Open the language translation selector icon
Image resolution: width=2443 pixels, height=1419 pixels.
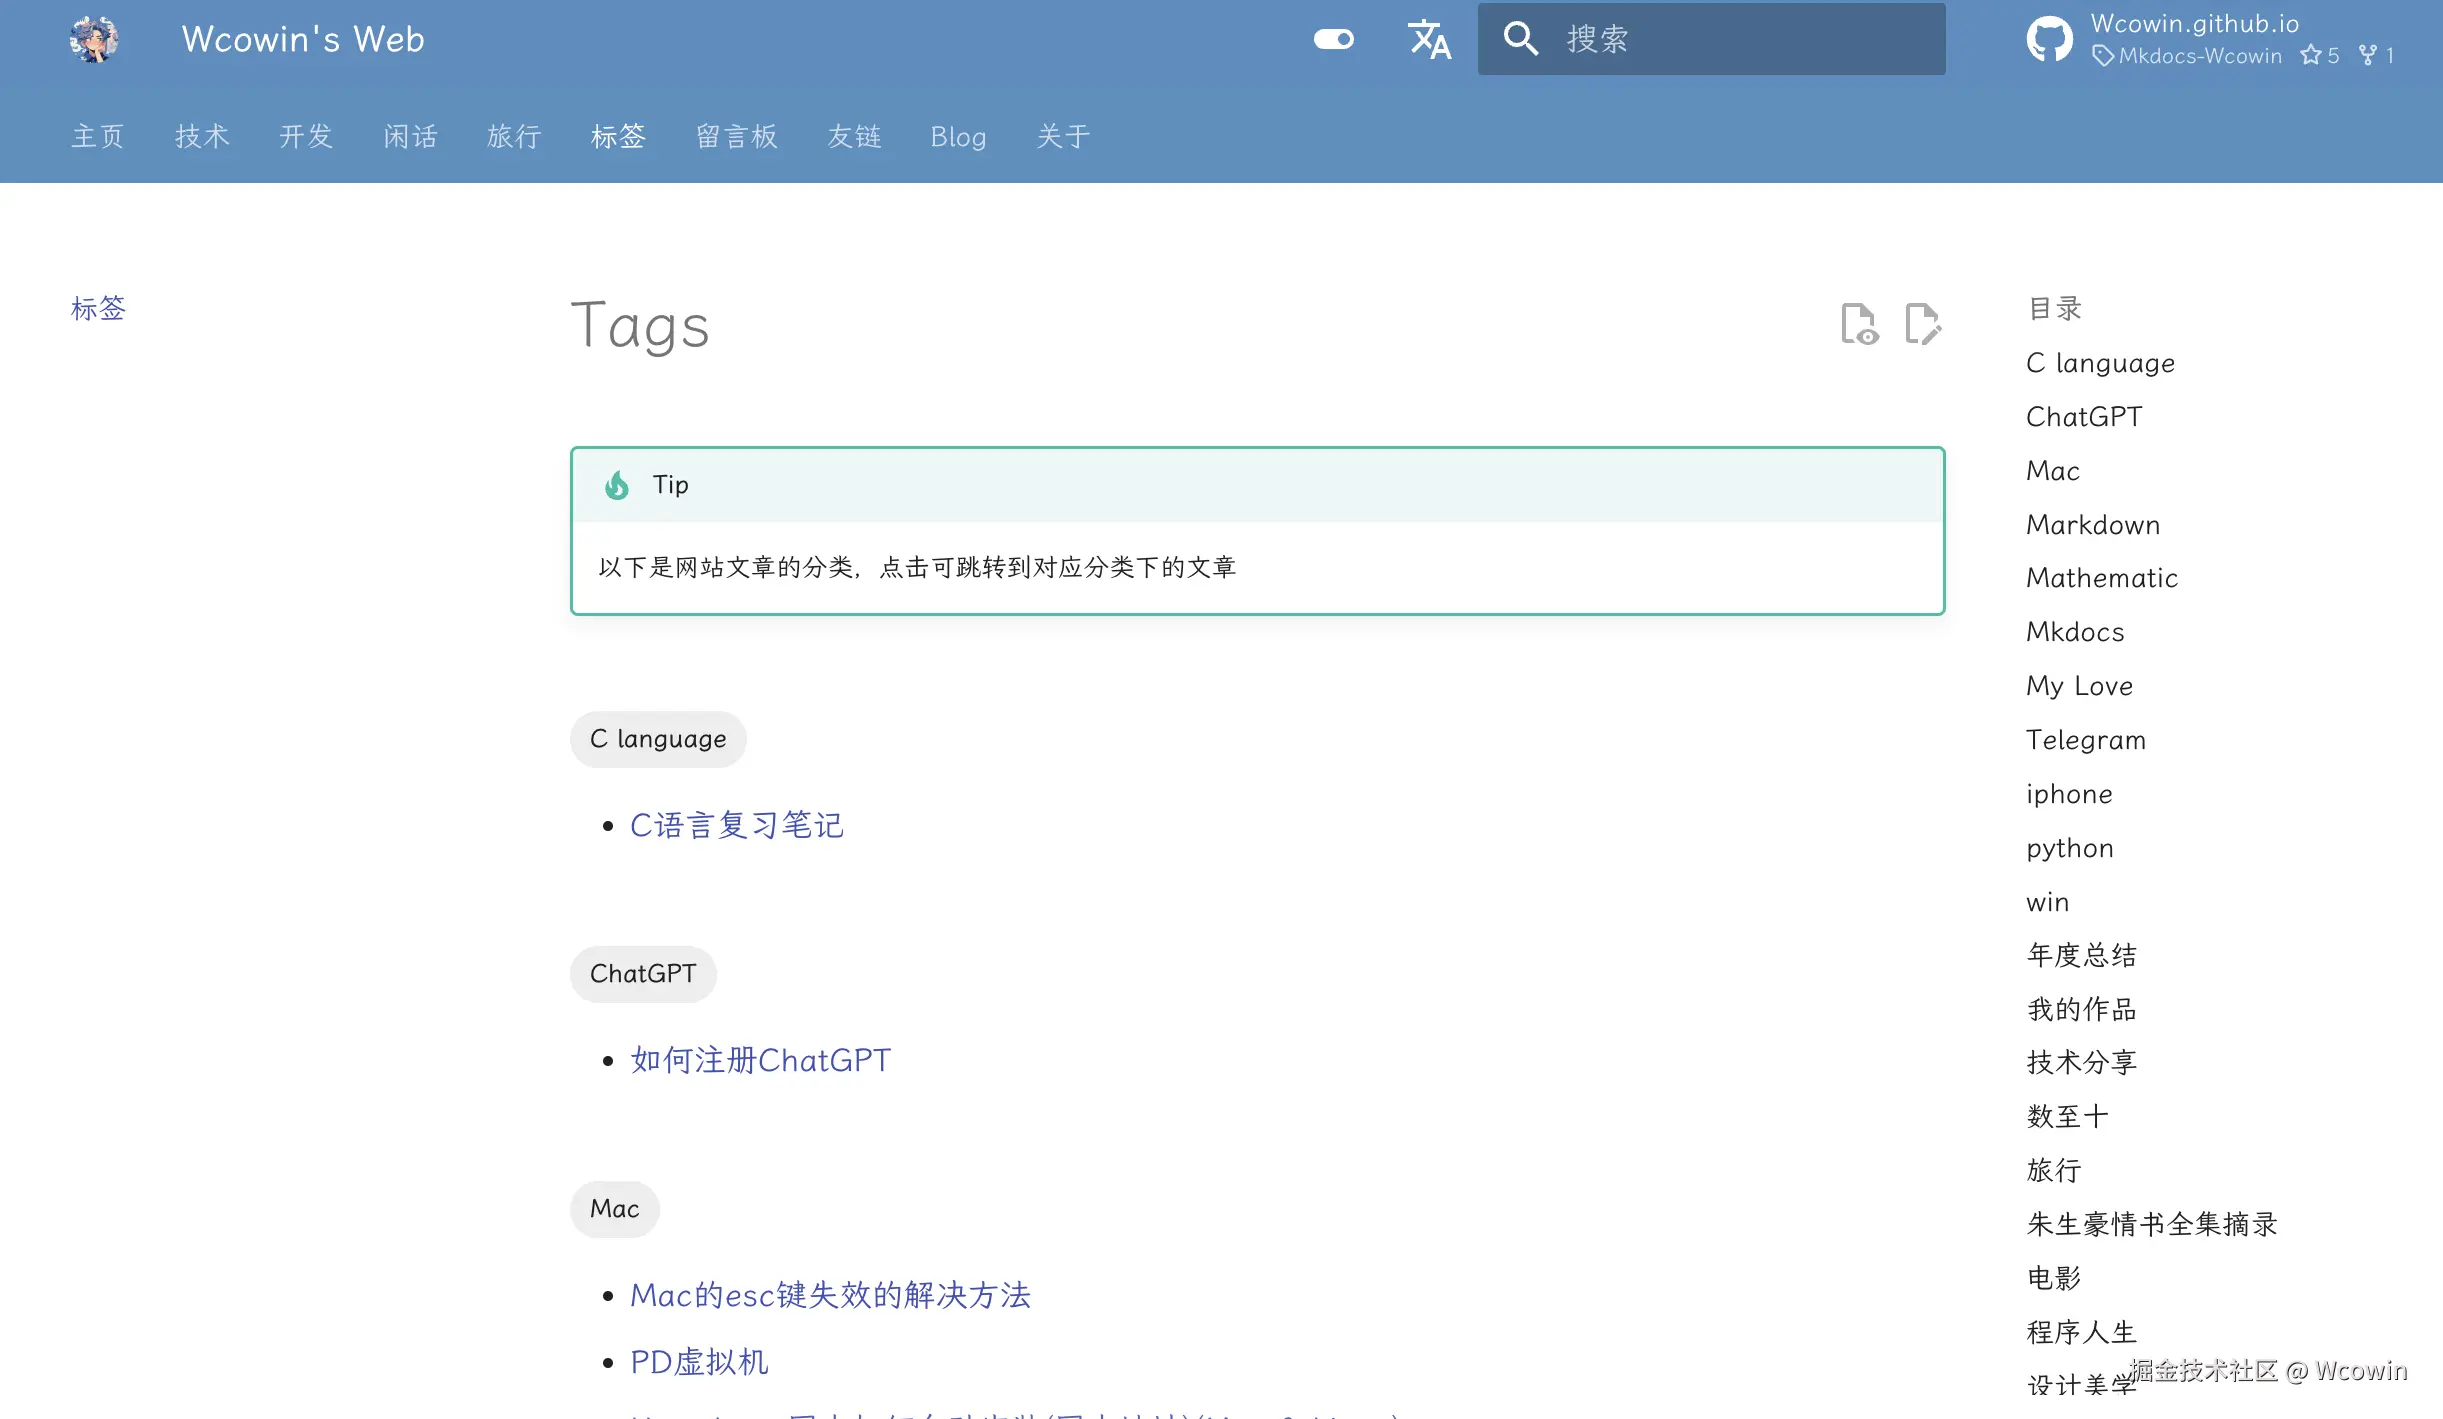pyautogui.click(x=1429, y=39)
